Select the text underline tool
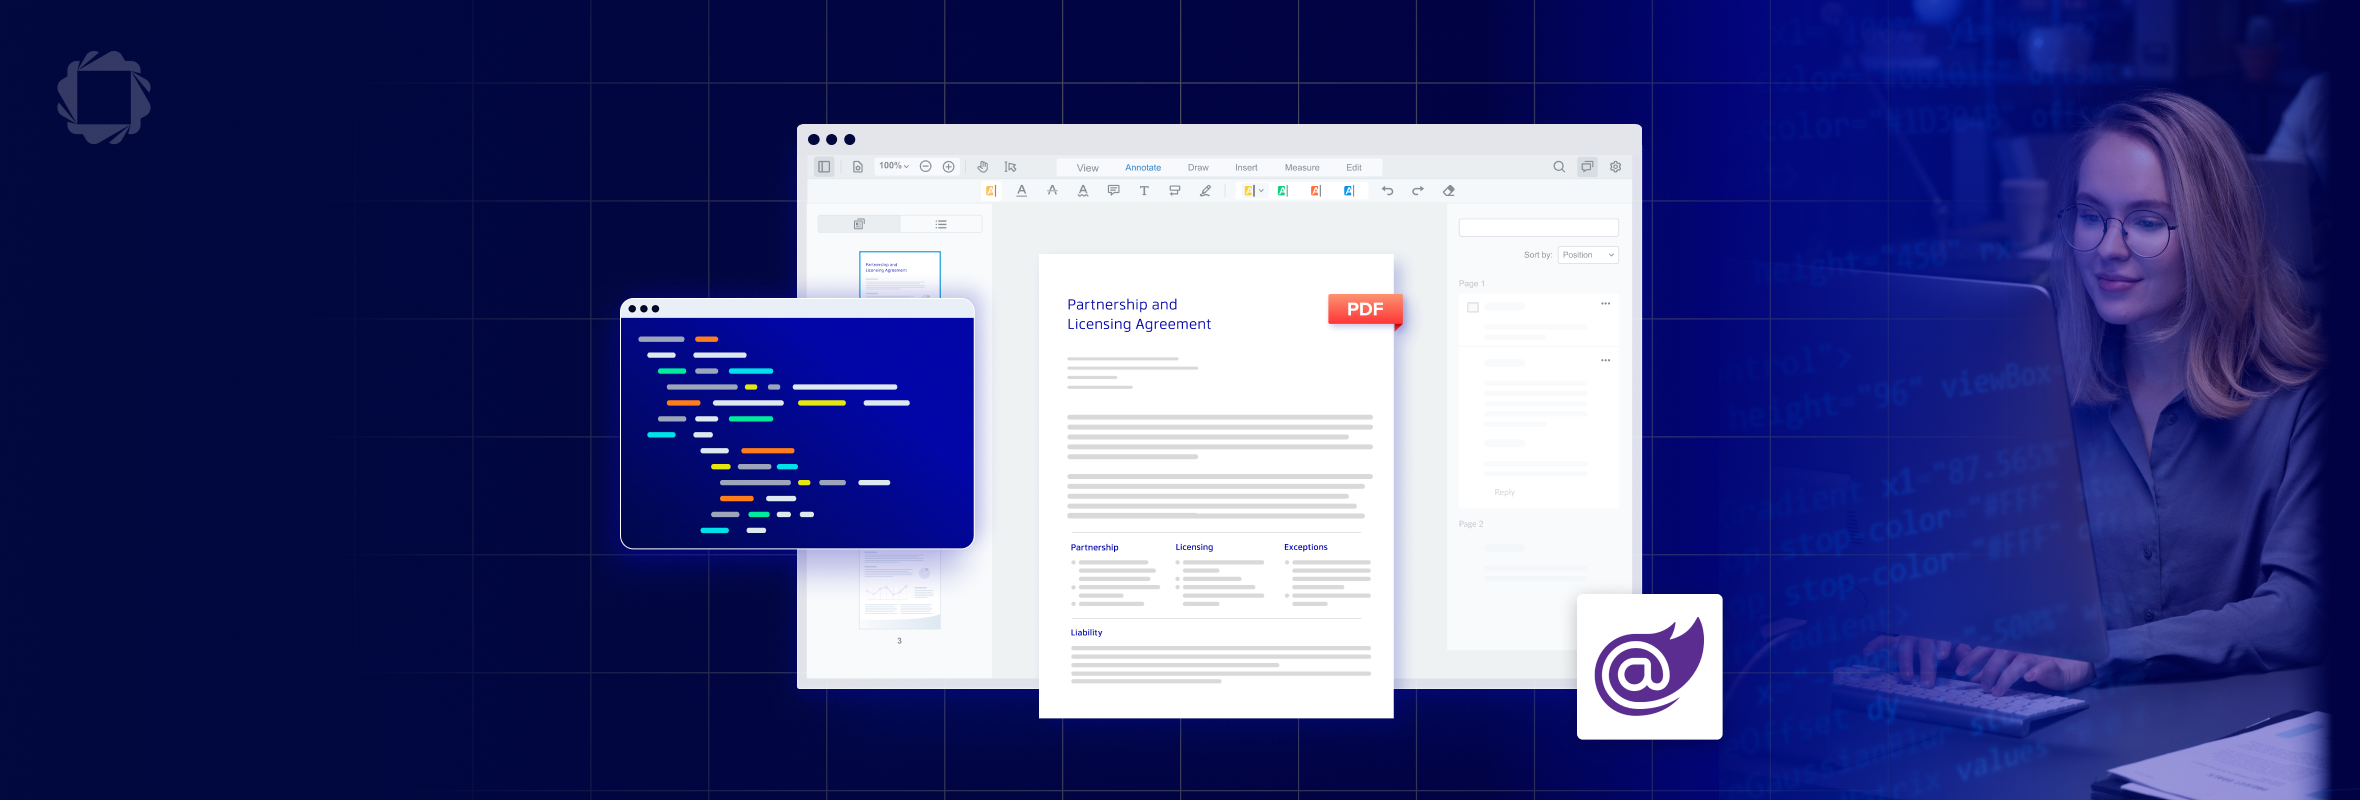 1022,191
